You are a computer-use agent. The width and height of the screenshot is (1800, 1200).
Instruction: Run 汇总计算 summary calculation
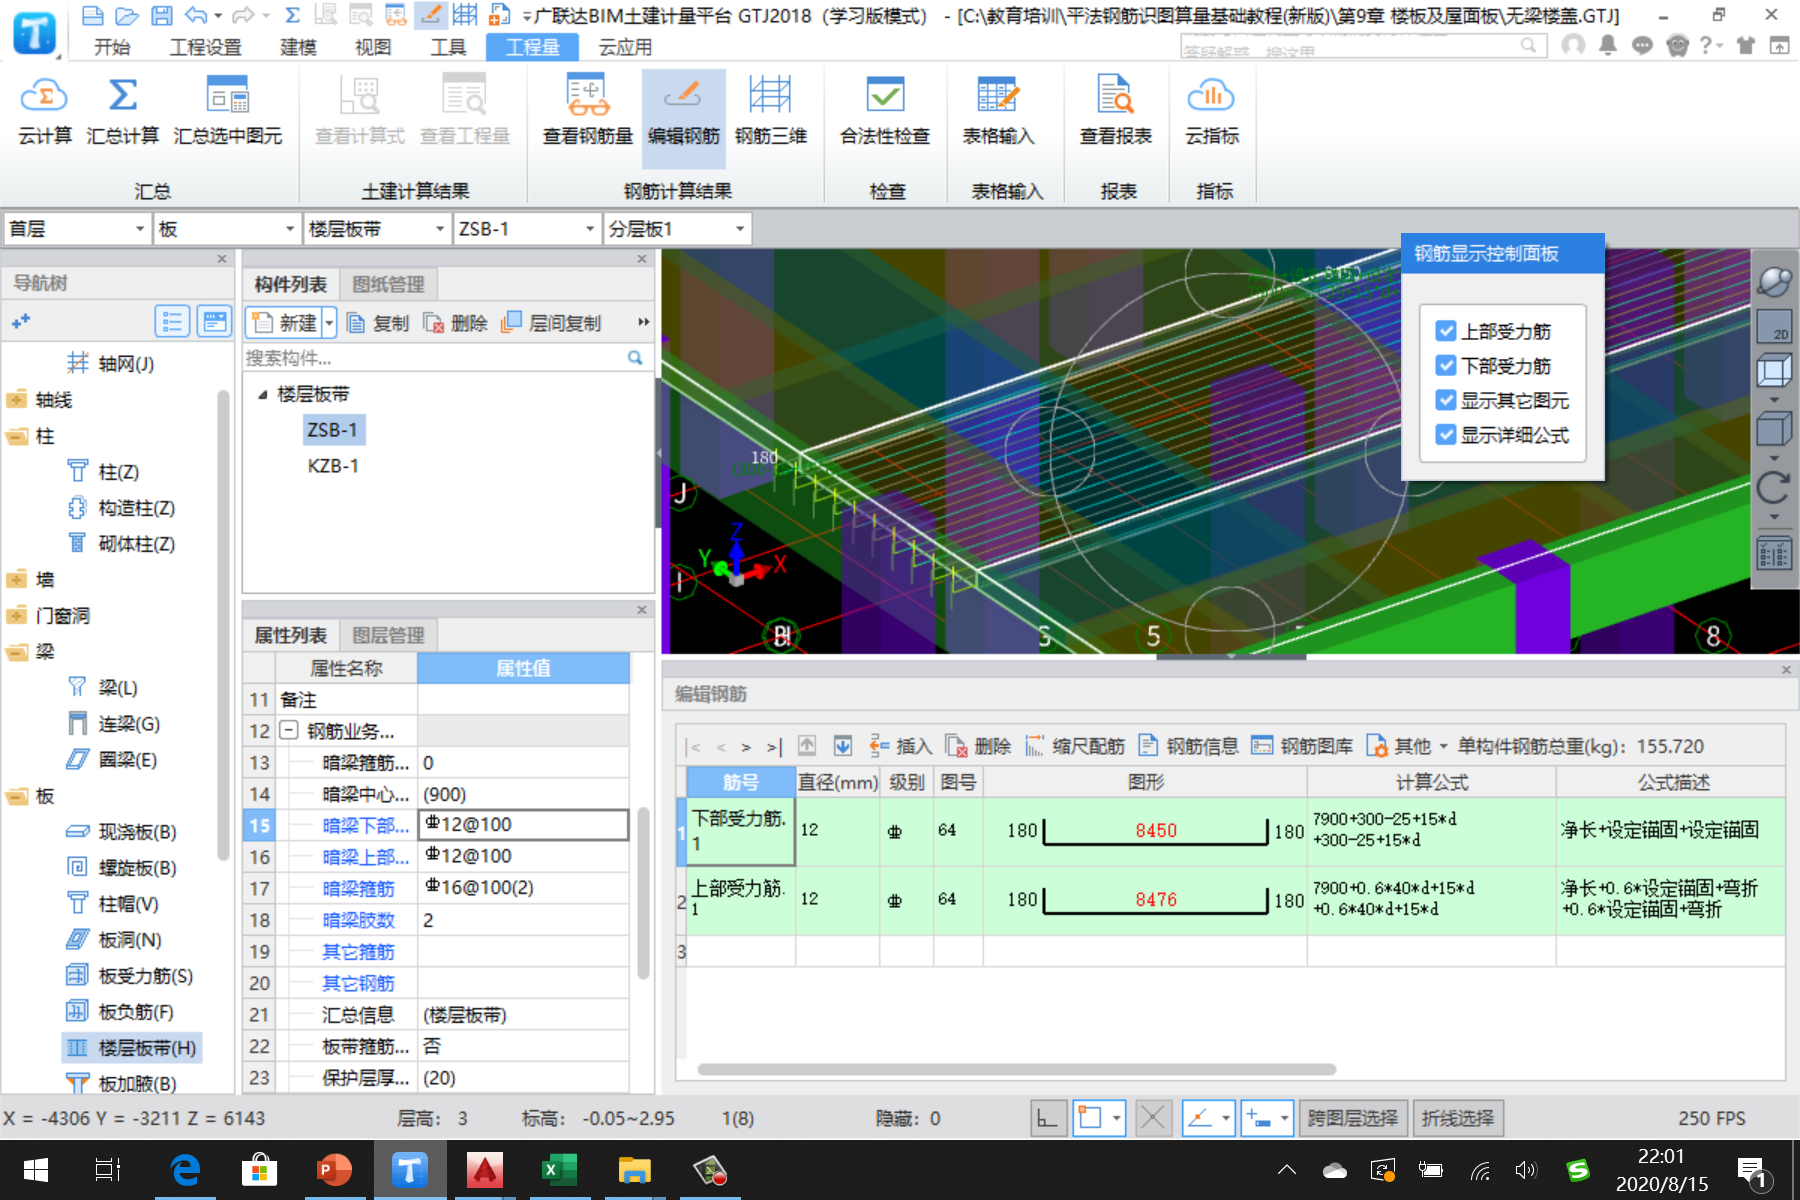coord(122,111)
